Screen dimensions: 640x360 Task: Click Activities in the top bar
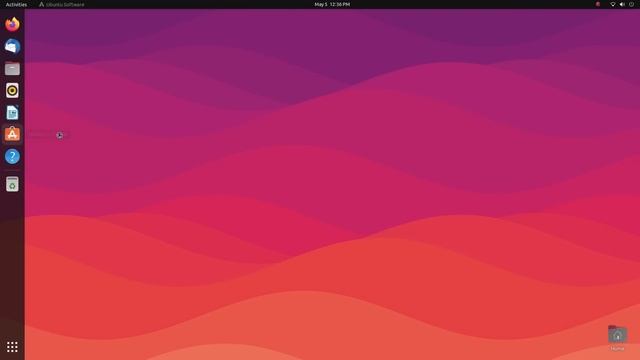coord(16,4)
